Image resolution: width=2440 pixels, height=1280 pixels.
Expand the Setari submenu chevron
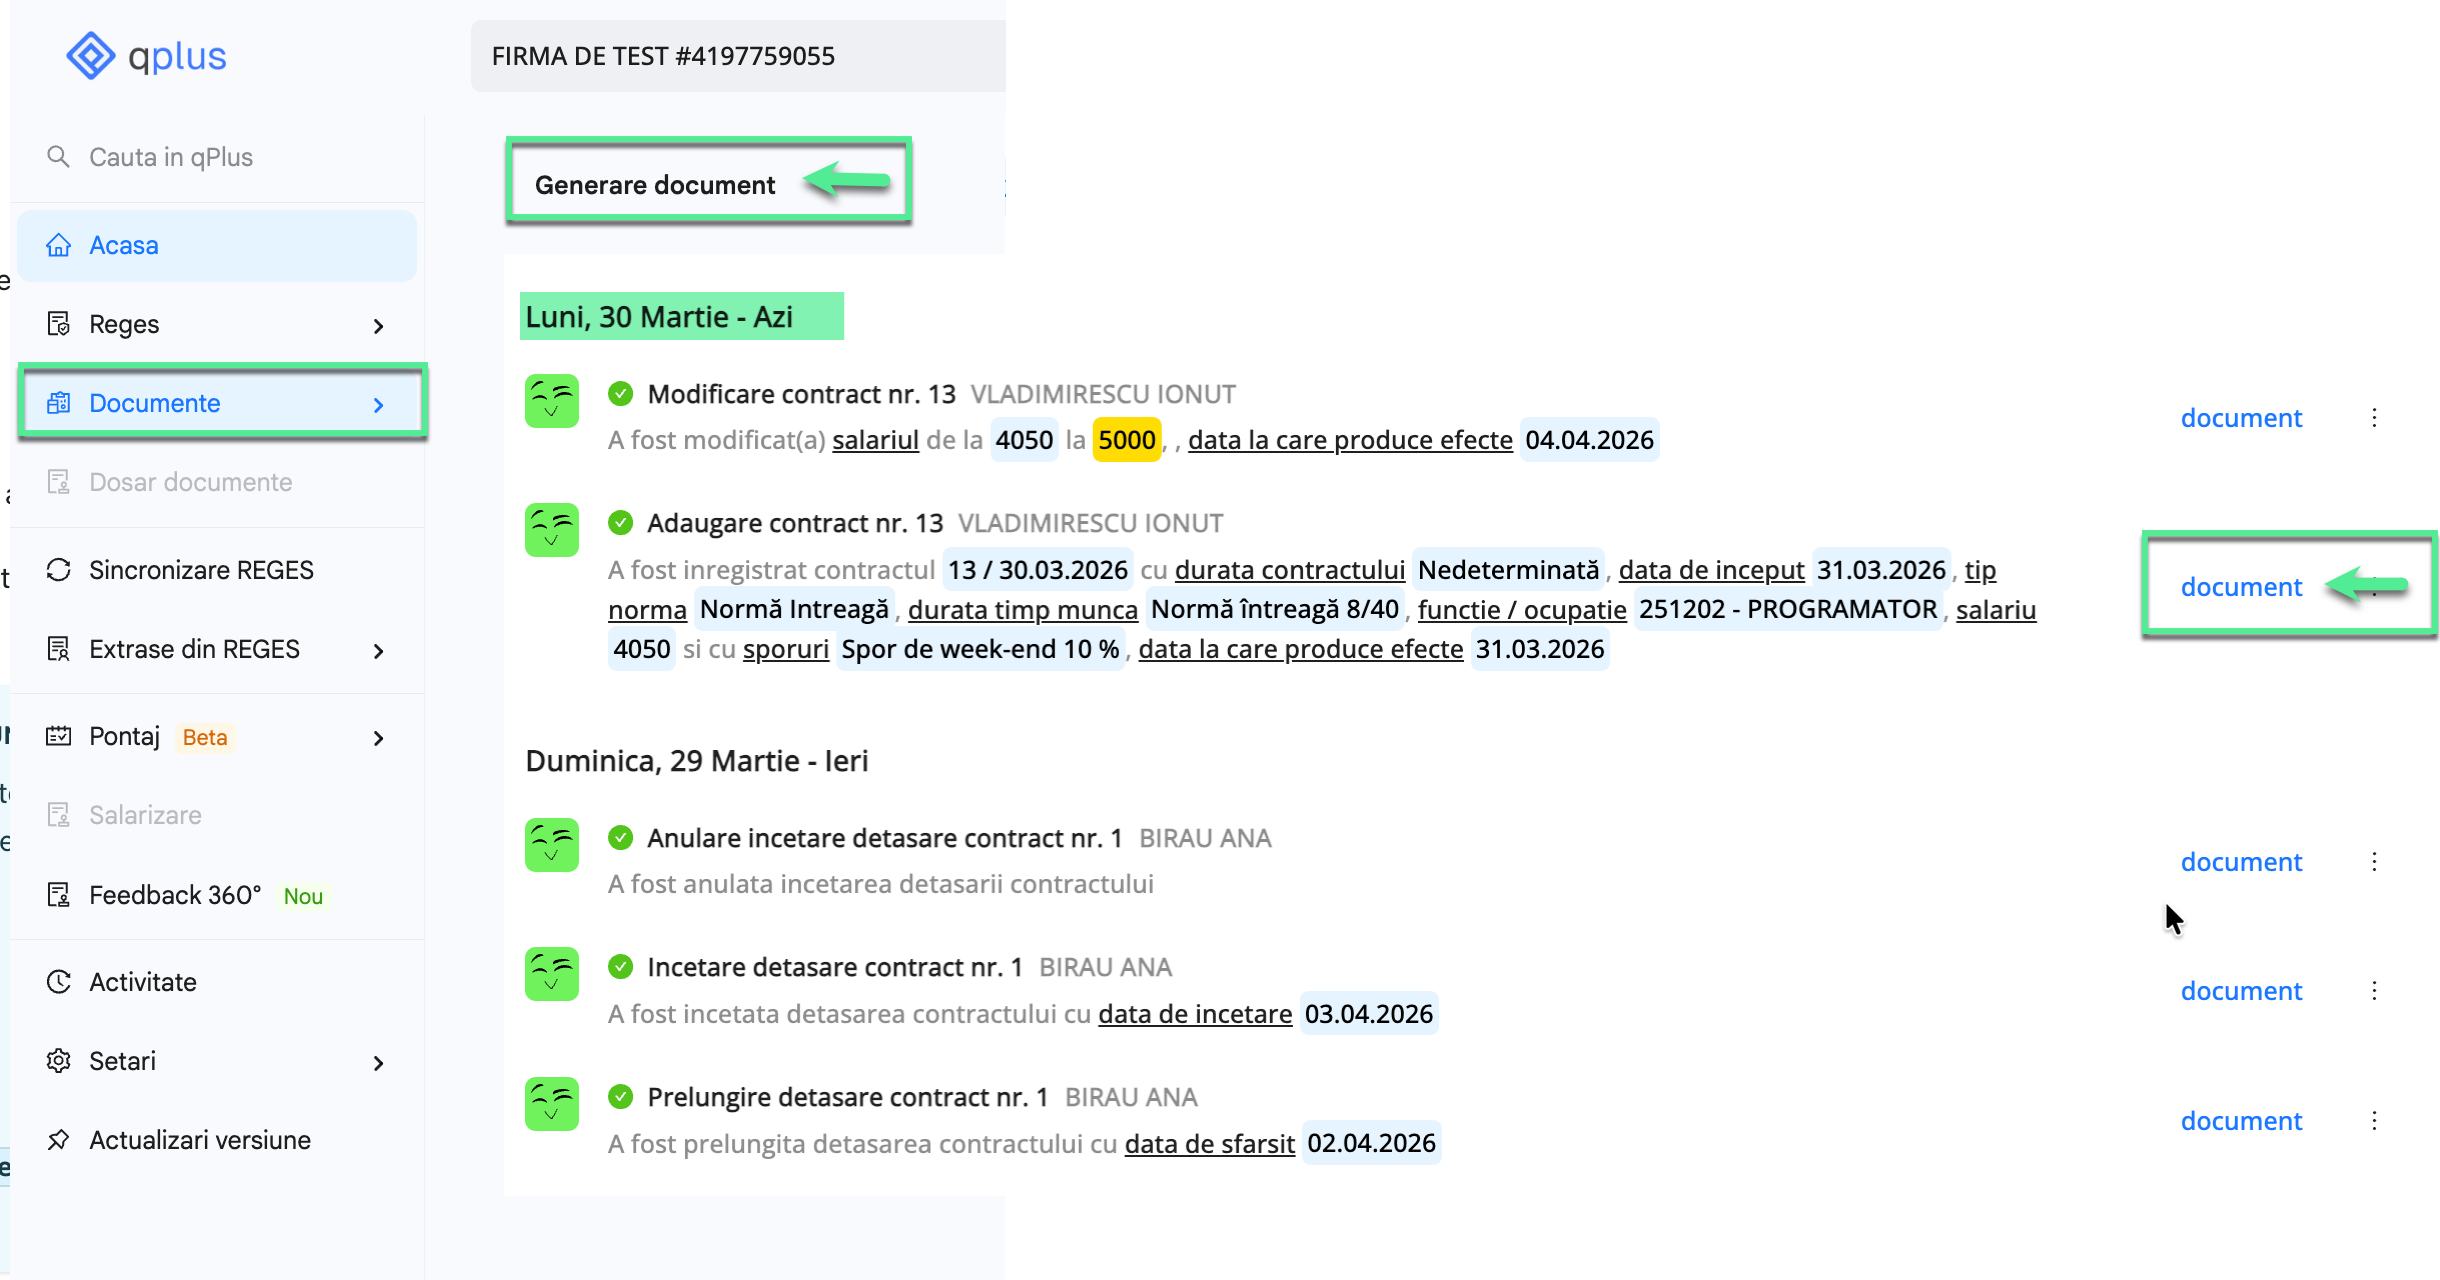tap(378, 1063)
